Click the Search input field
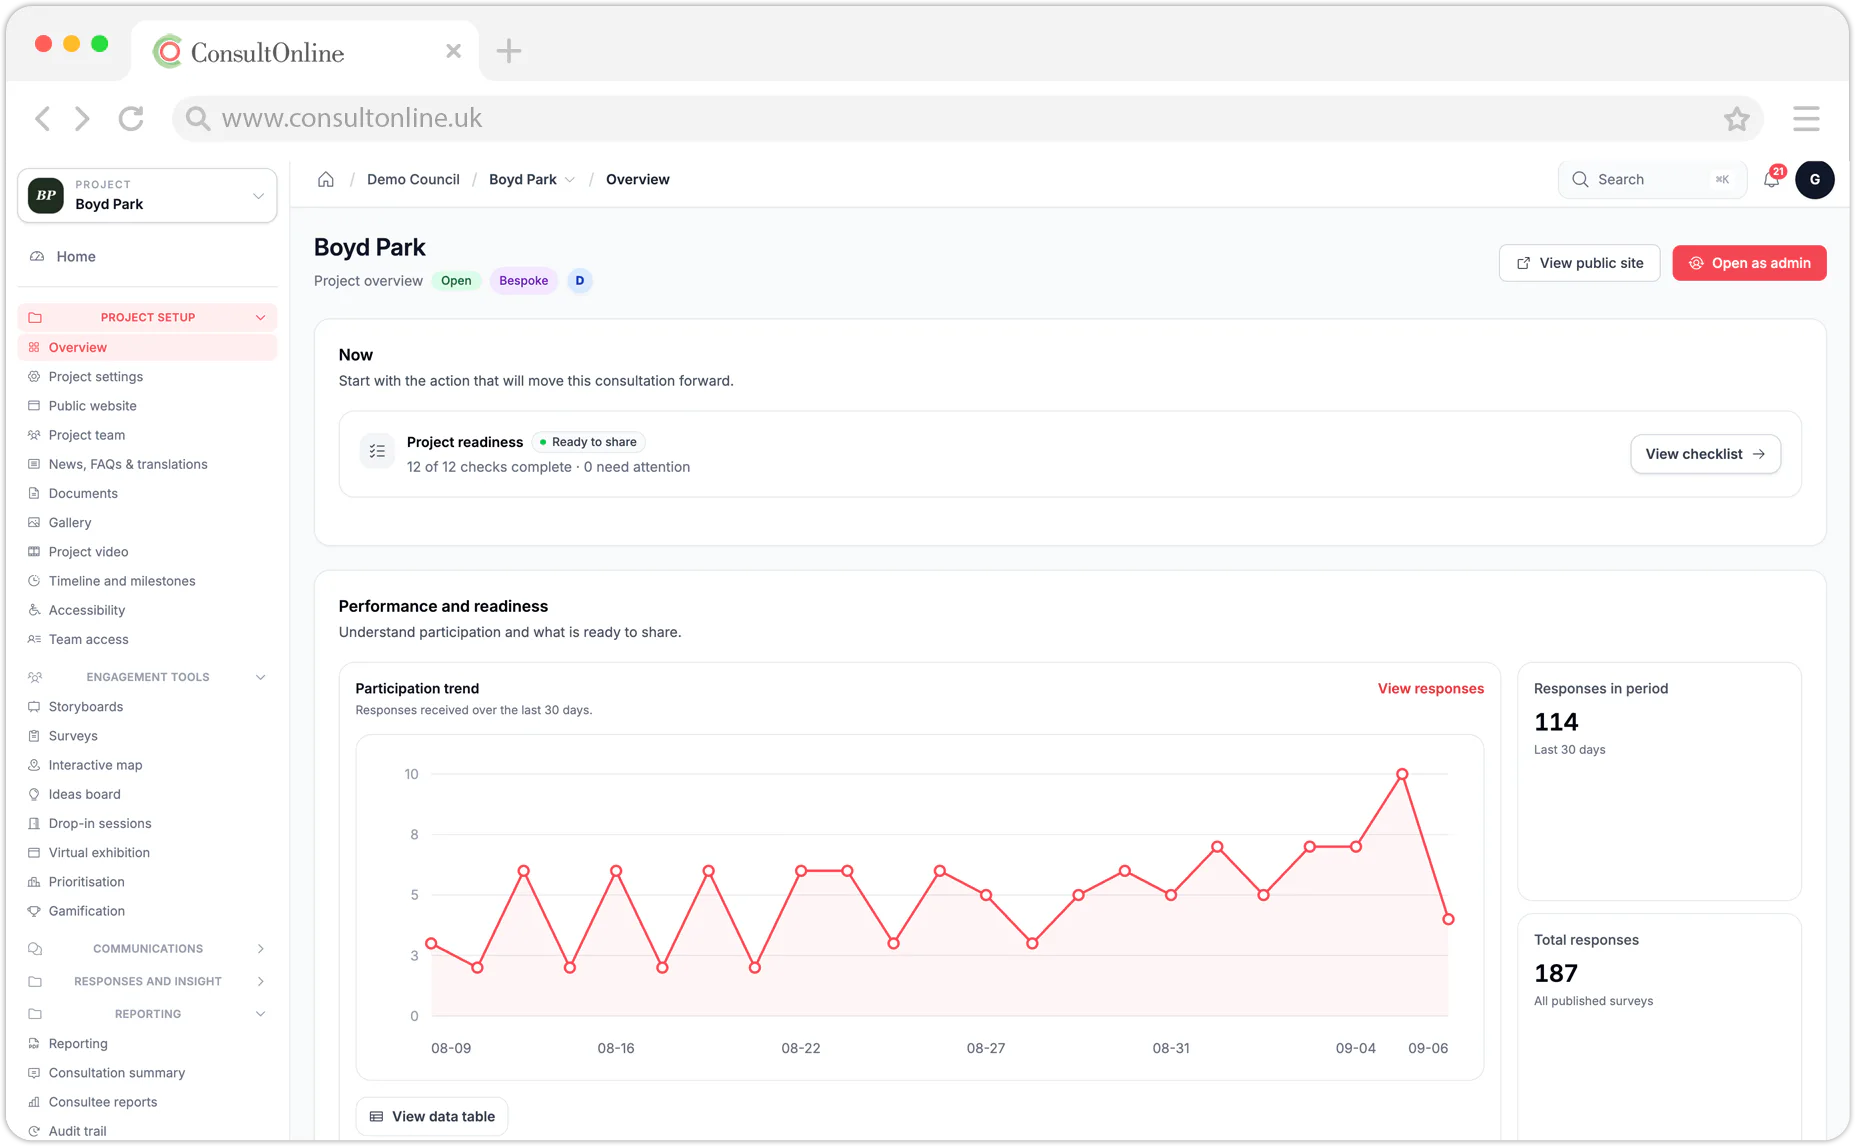The image size is (1855, 1146). coord(1652,180)
